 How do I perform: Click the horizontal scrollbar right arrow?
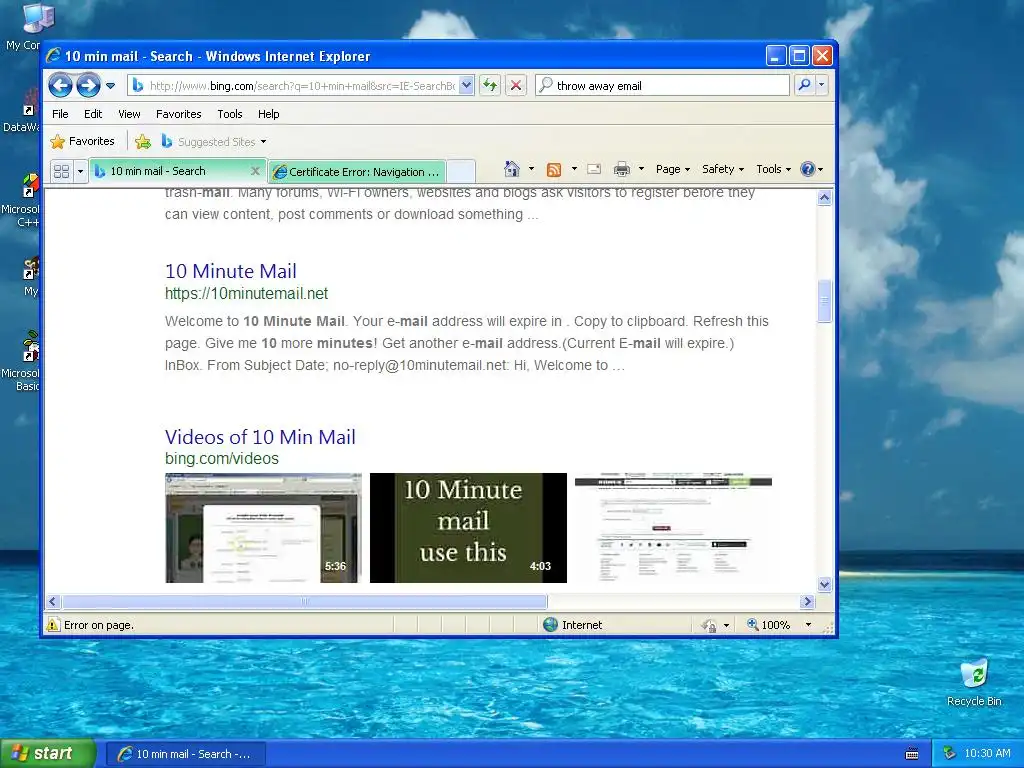coord(807,601)
